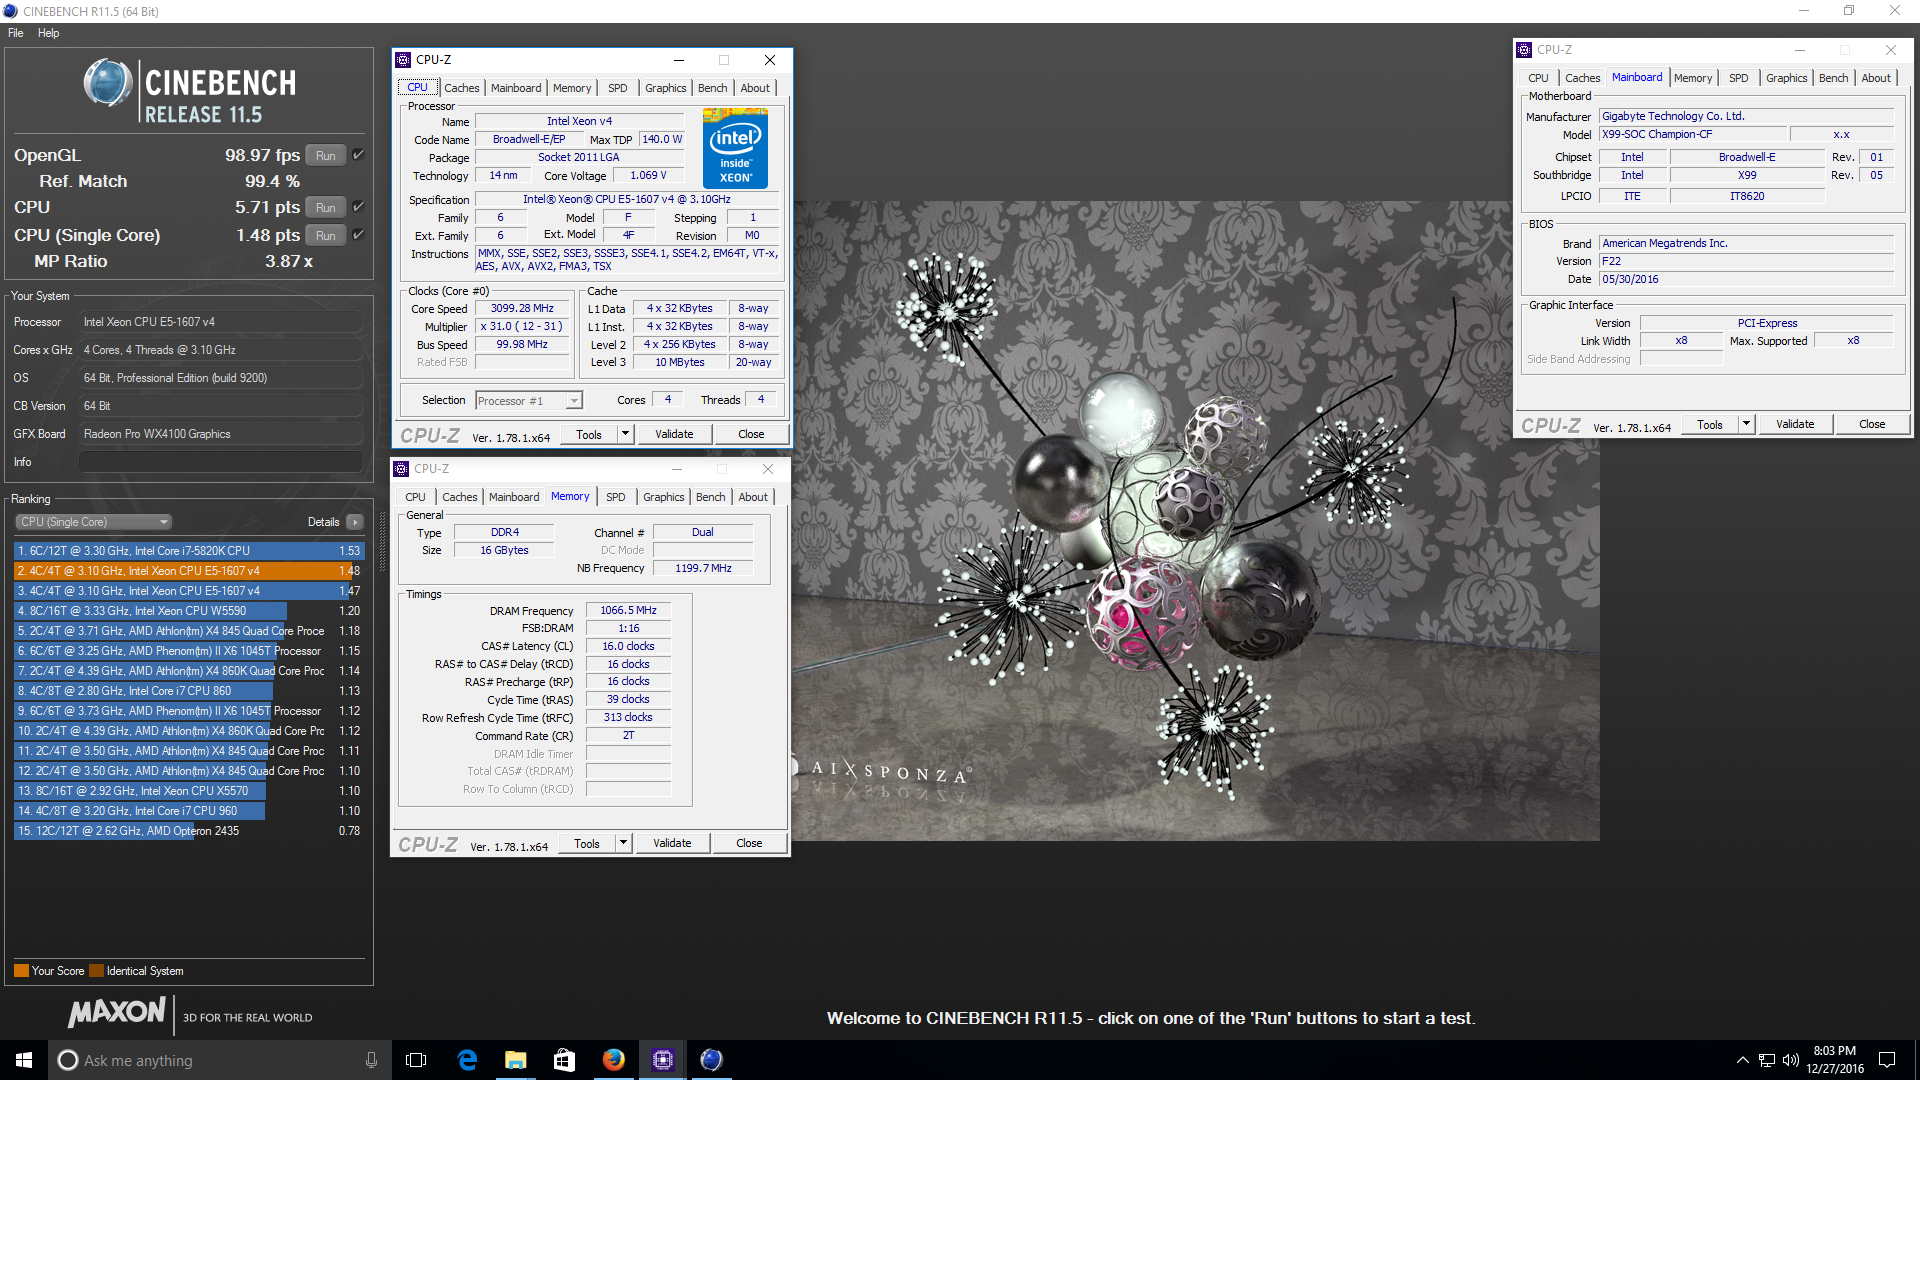Click the MAXON logo
This screenshot has width=1920, height=1282.
coord(117,1012)
